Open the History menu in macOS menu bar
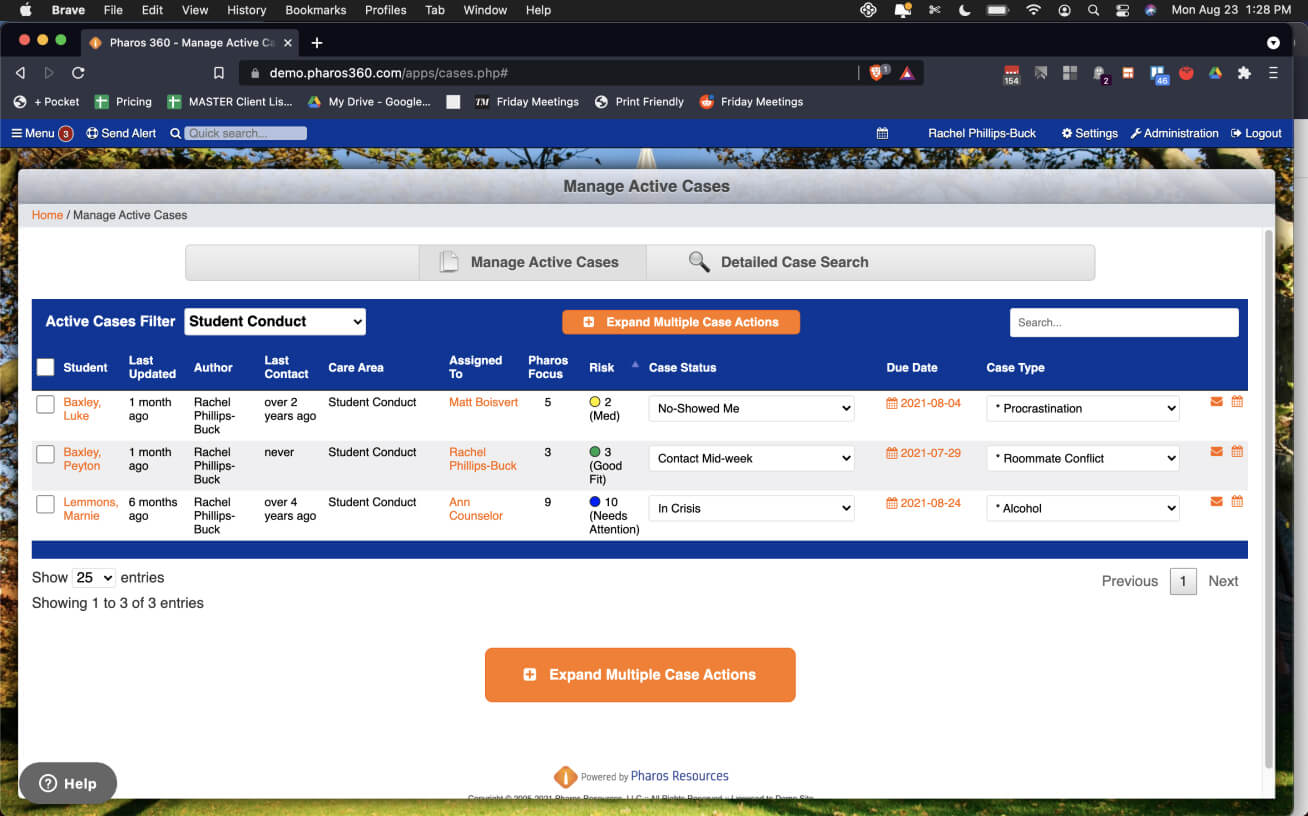Viewport: 1308px width, 816px height. point(246,10)
